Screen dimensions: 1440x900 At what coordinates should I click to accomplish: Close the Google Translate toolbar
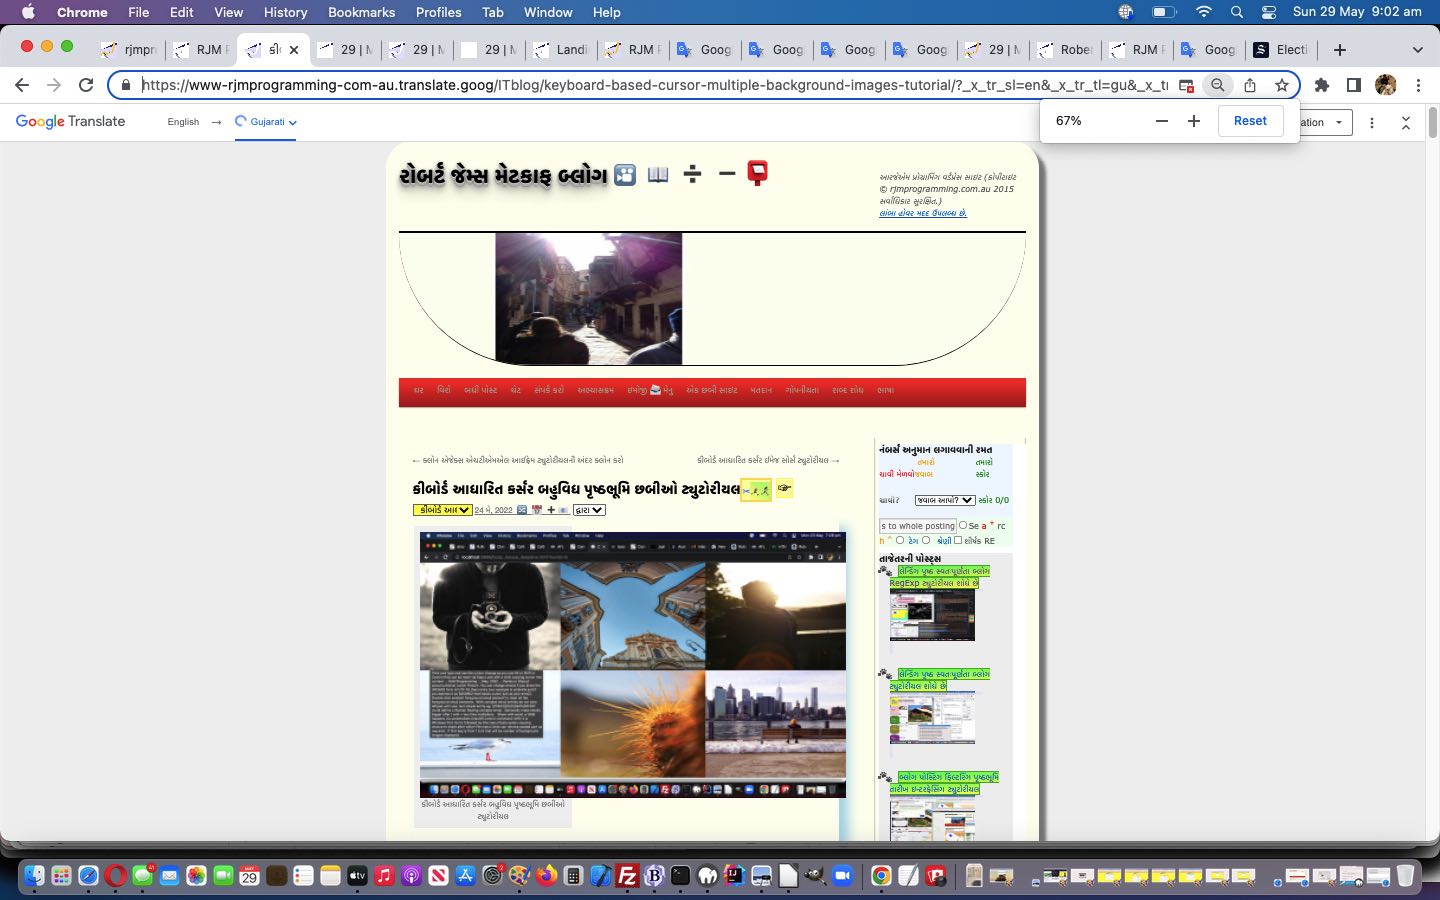click(1406, 122)
